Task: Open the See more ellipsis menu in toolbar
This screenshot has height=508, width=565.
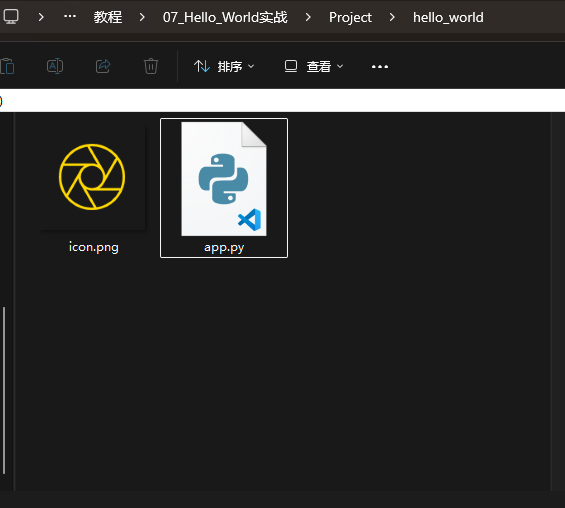Action: (x=380, y=67)
